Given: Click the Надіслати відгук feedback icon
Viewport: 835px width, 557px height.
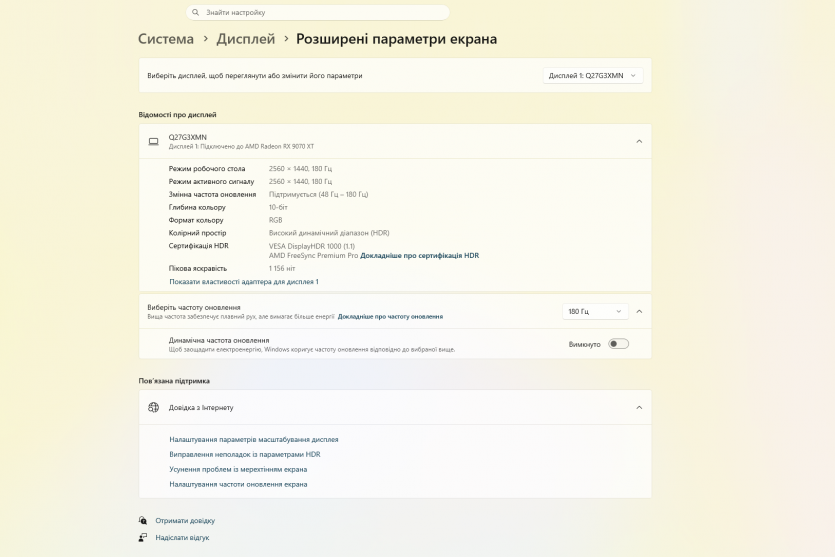Looking at the screenshot, I should 143,537.
